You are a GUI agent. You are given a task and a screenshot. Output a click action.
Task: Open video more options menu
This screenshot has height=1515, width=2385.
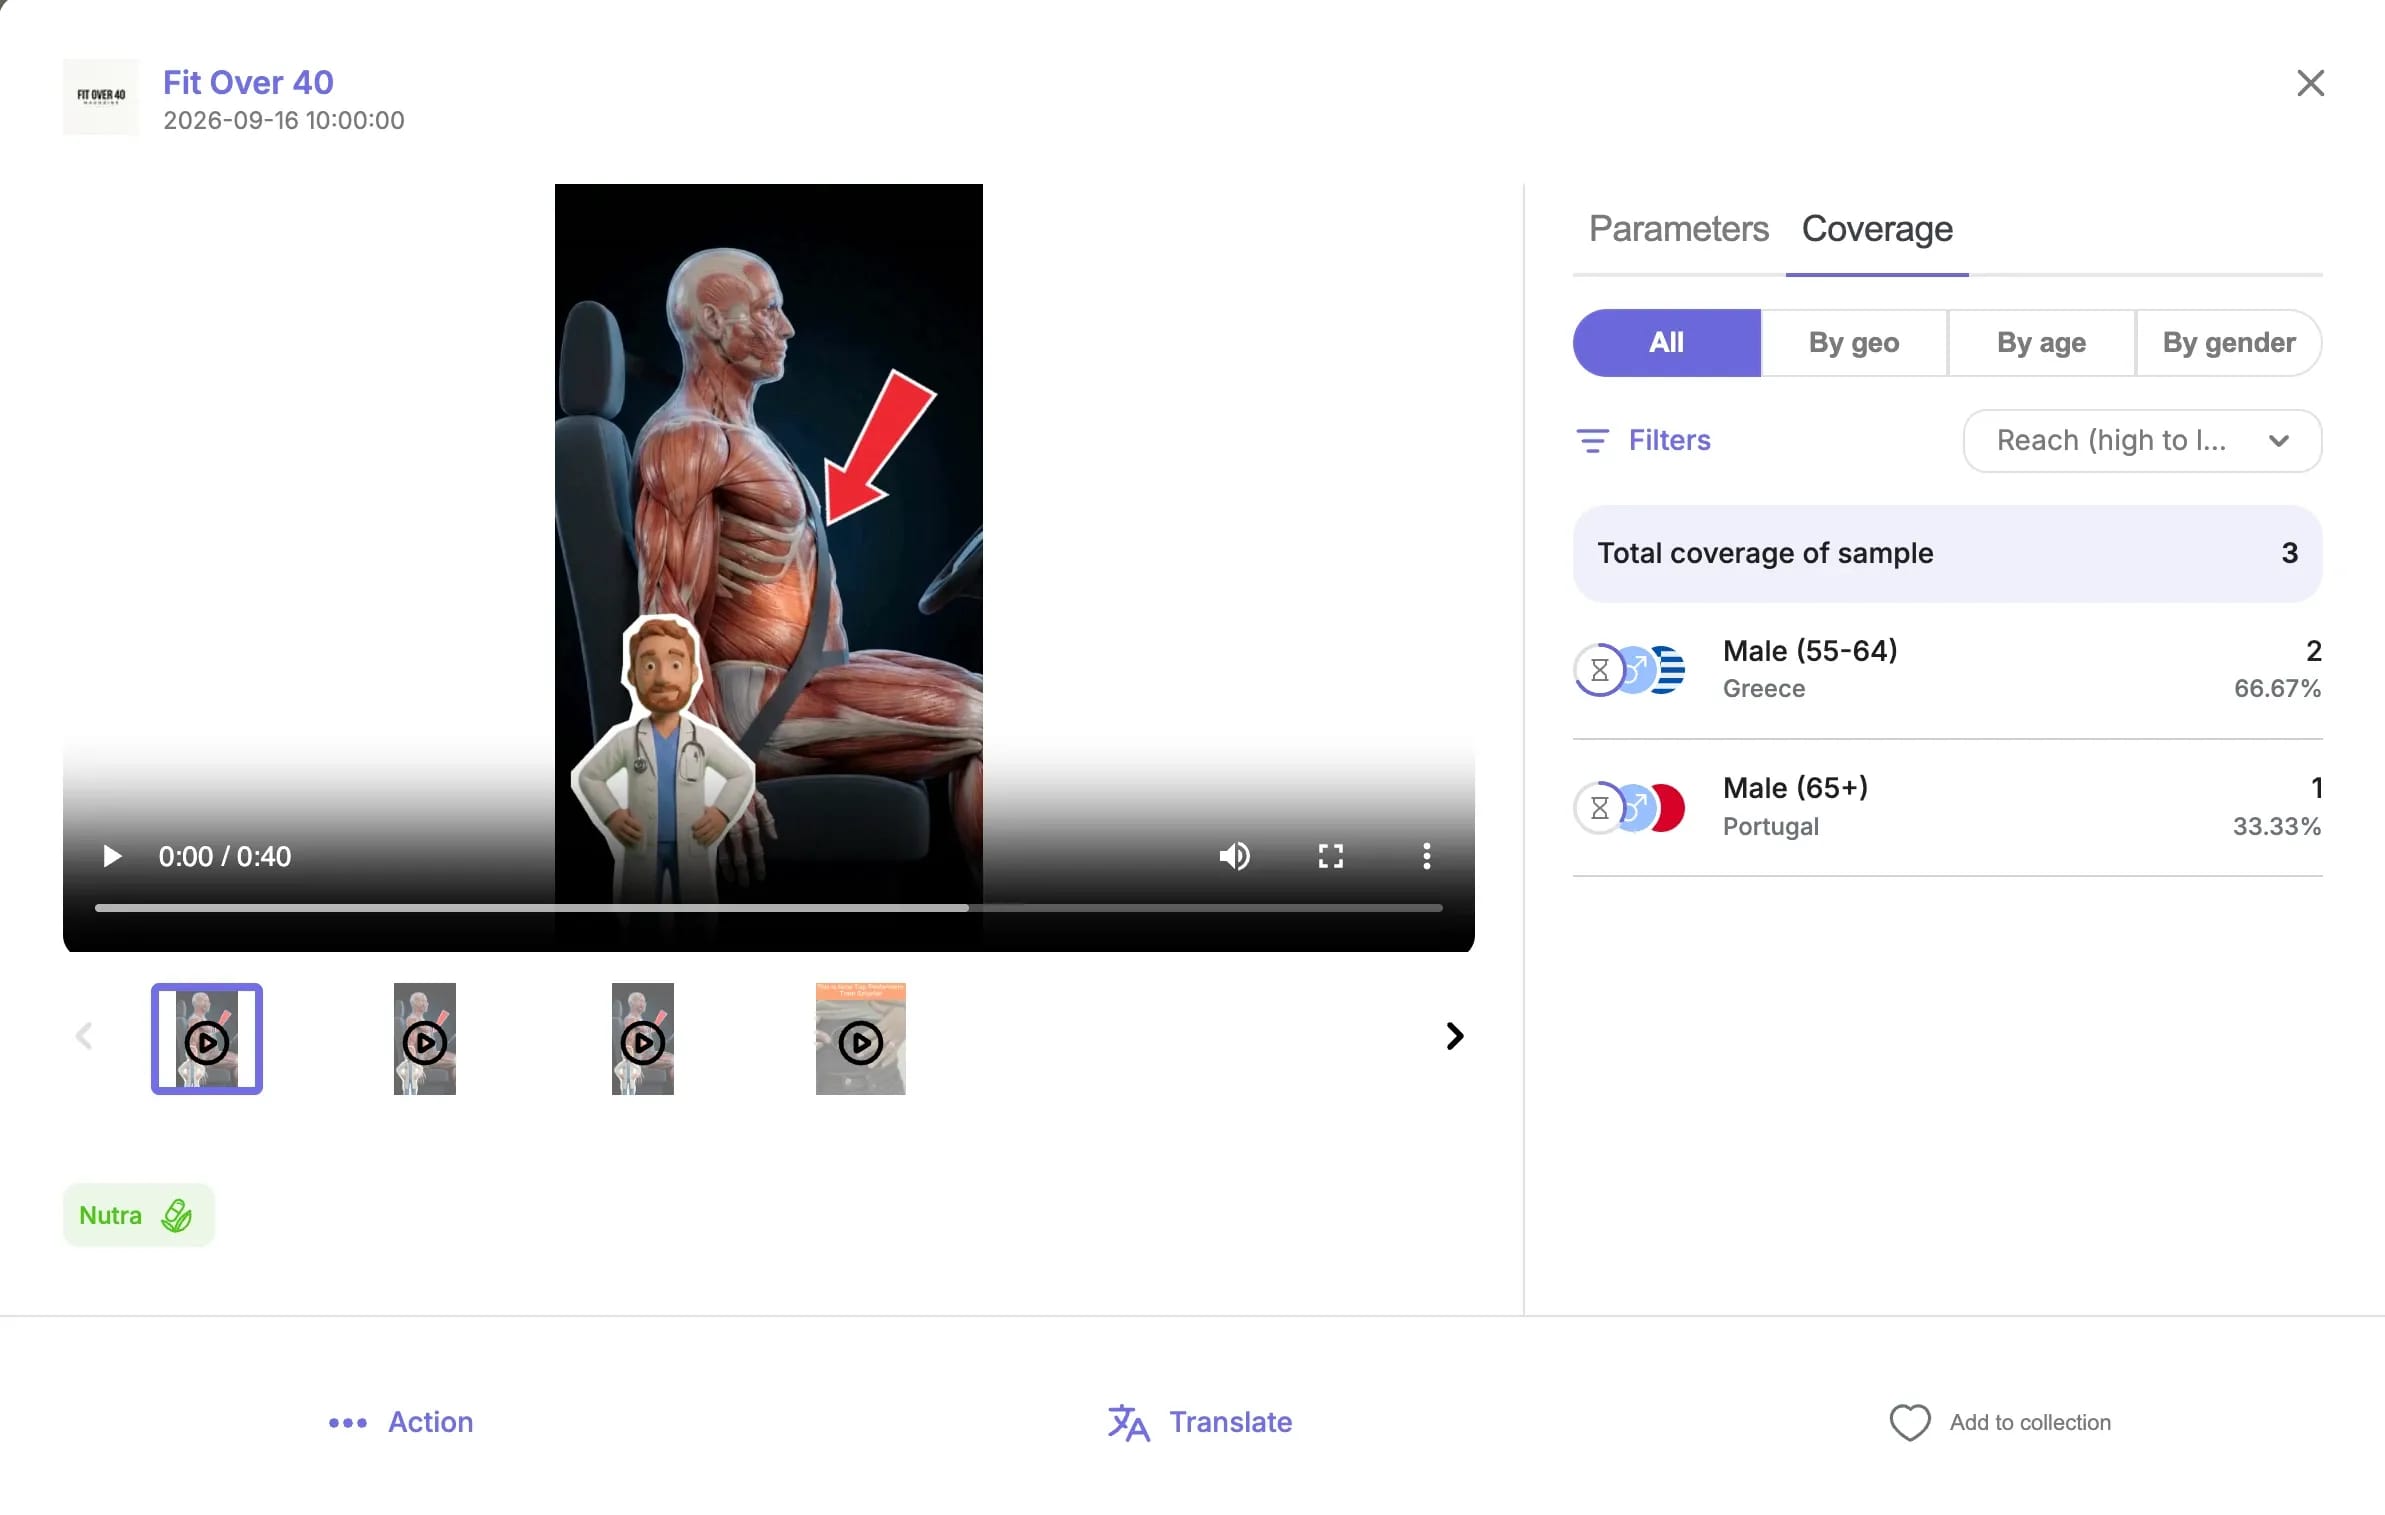point(1426,856)
